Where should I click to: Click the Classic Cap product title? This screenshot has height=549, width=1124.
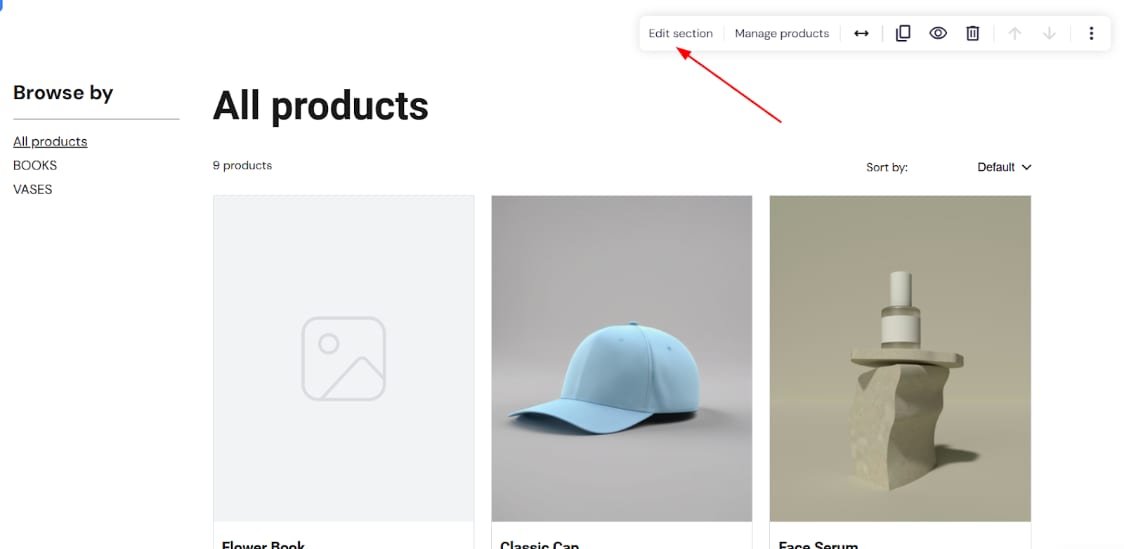[540, 544]
